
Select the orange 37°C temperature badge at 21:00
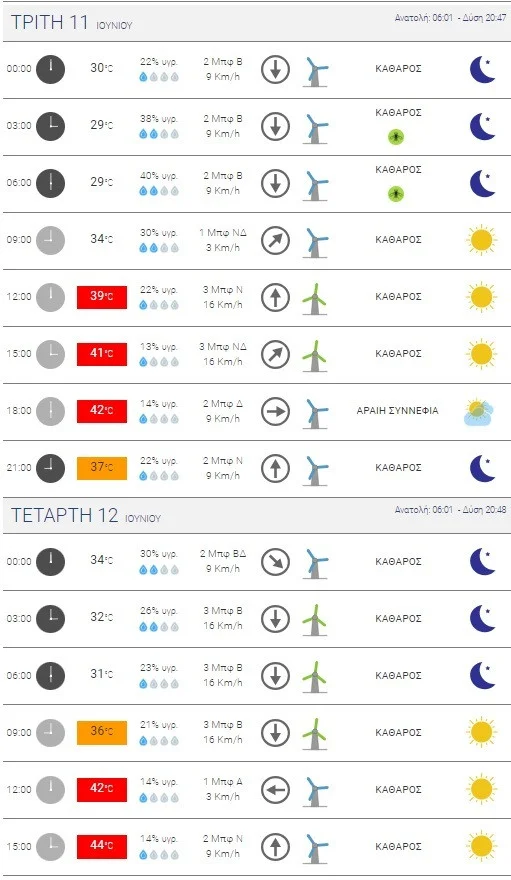(x=102, y=468)
